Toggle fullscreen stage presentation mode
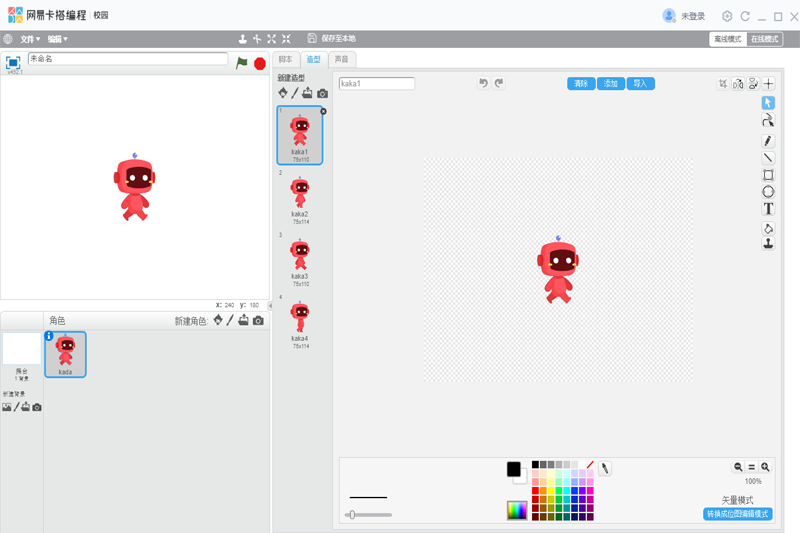Image resolution: width=800 pixels, height=533 pixels. pos(13,63)
